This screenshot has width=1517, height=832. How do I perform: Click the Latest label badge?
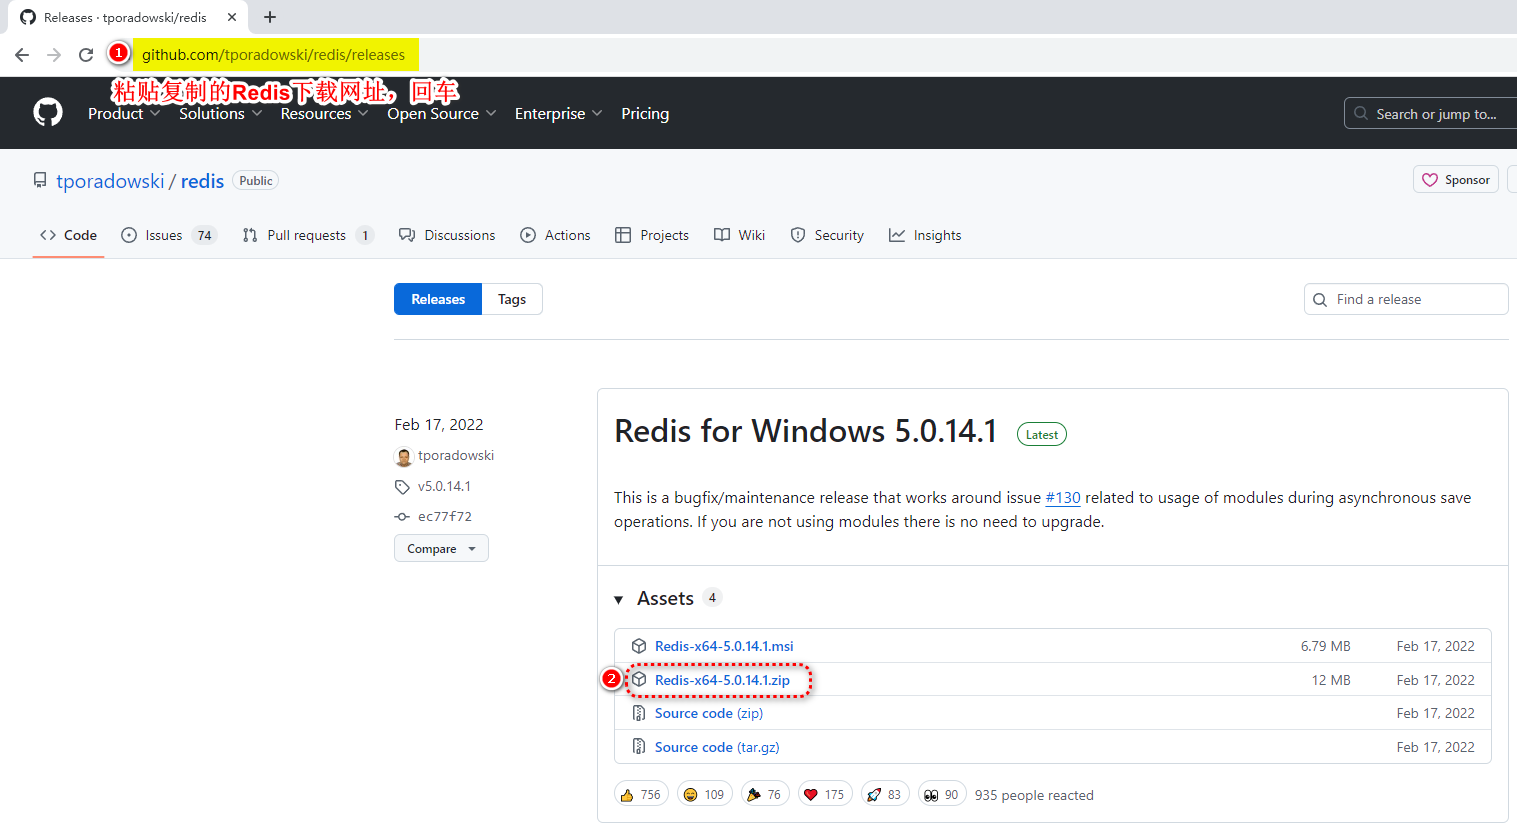[1042, 435]
